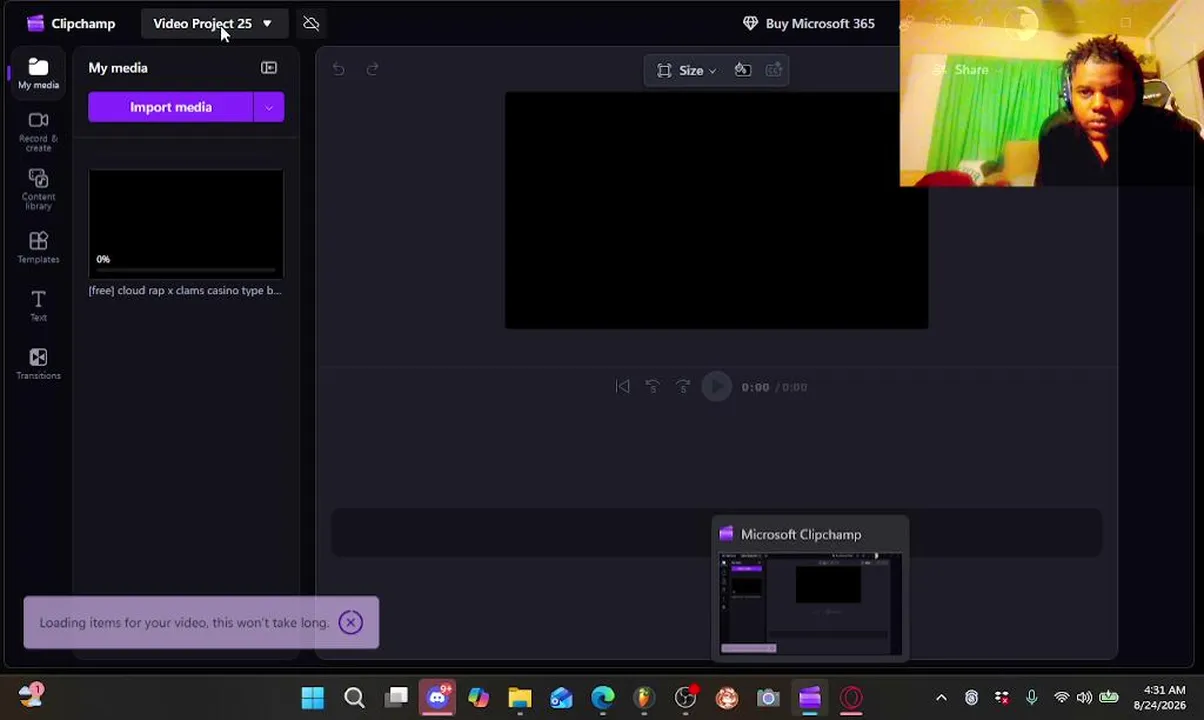This screenshot has width=1204, height=720.
Task: Click the volume speaker tray icon
Action: click(1085, 698)
